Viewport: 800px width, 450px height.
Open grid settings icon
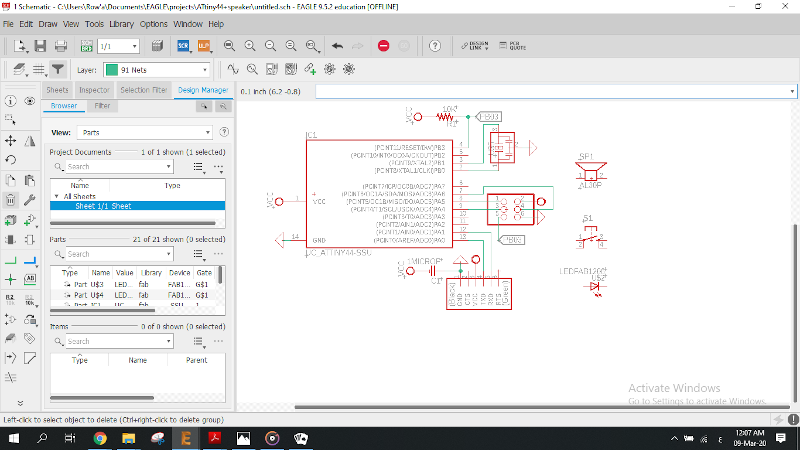[x=39, y=69]
